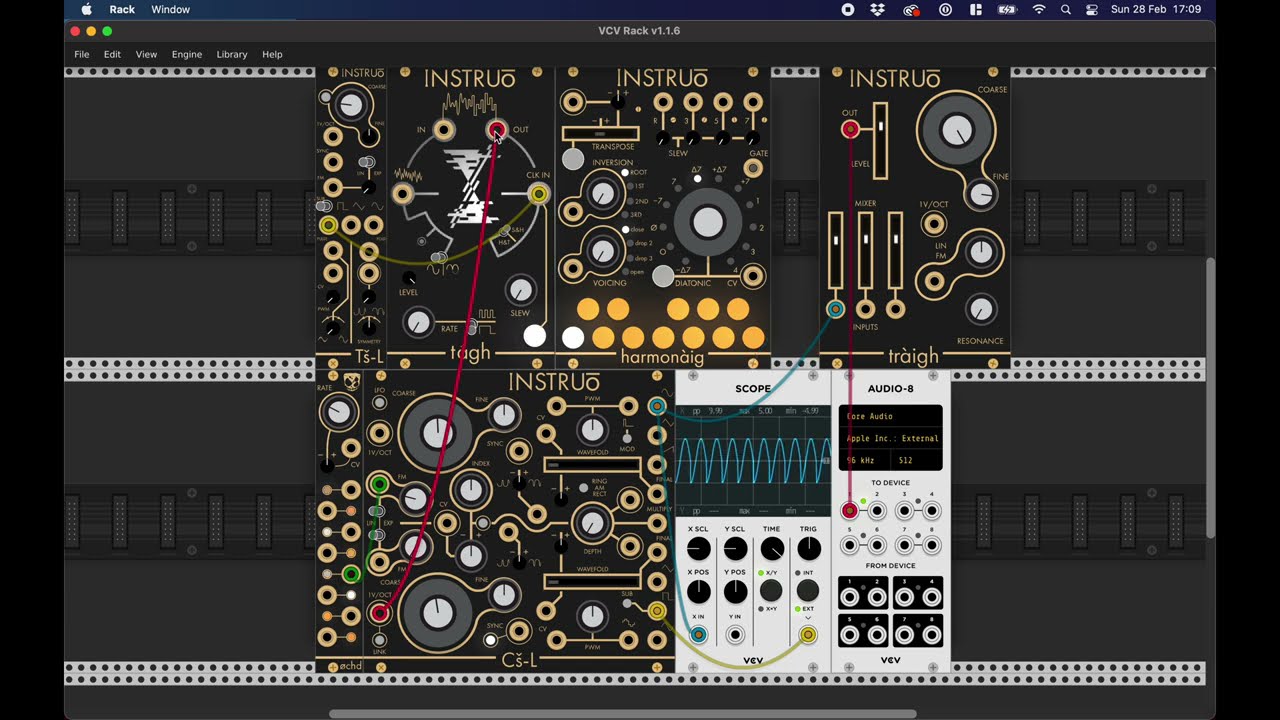
Task: Click the TRANSPOSE slider on harmonàig
Action: pos(600,134)
